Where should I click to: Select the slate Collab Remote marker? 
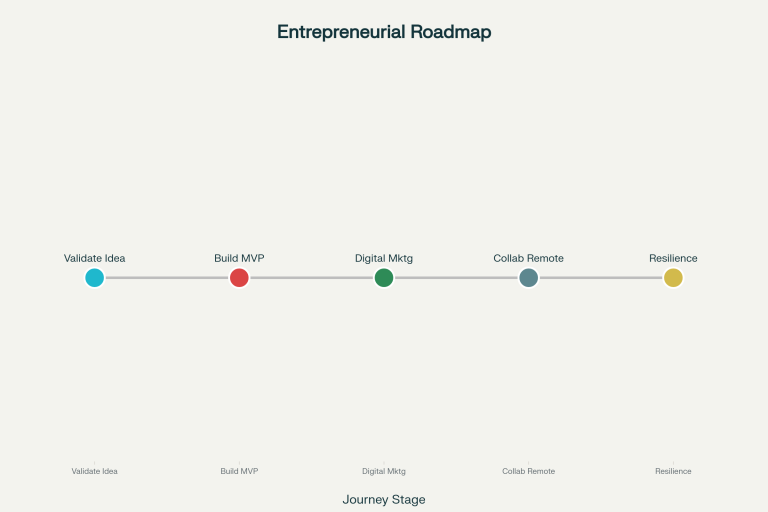528,278
